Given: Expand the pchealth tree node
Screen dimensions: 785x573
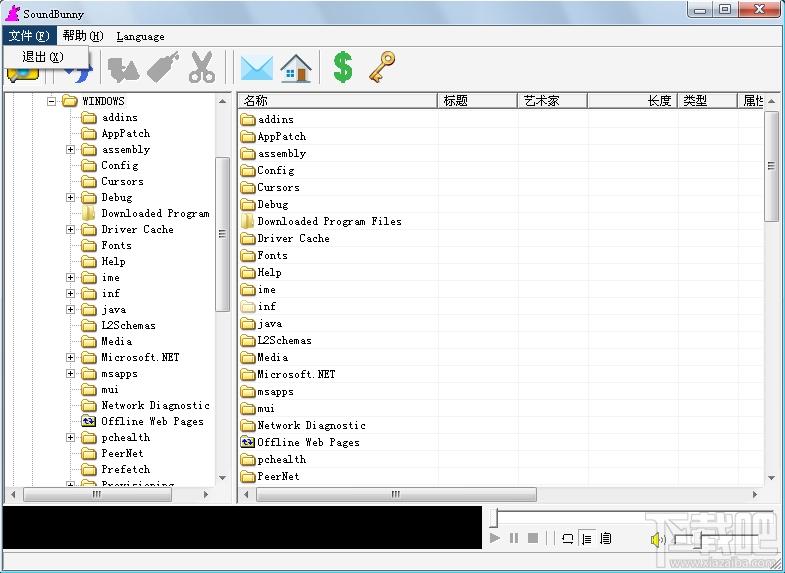Looking at the screenshot, I should [x=70, y=438].
